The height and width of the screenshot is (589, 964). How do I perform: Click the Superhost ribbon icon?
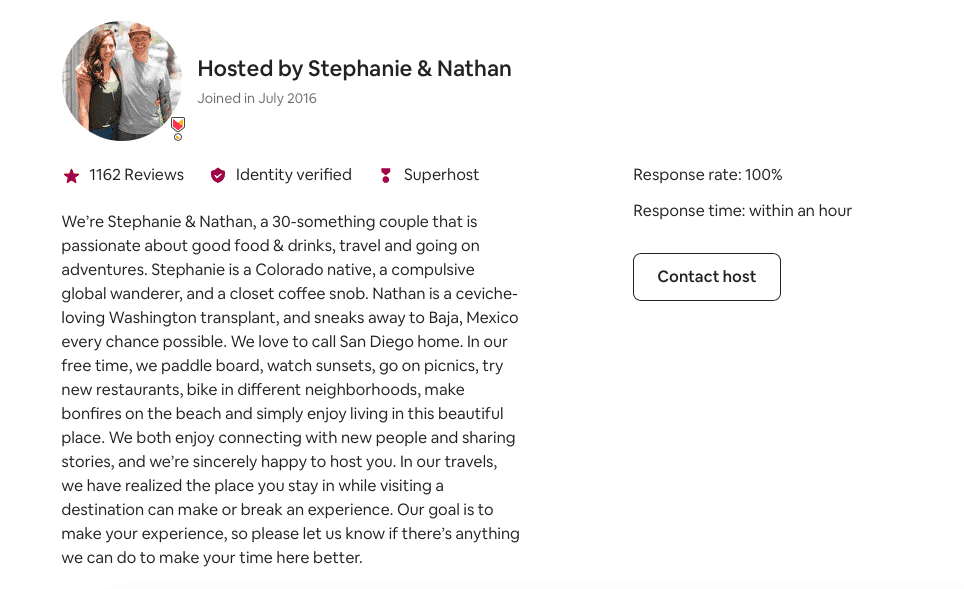(x=386, y=175)
